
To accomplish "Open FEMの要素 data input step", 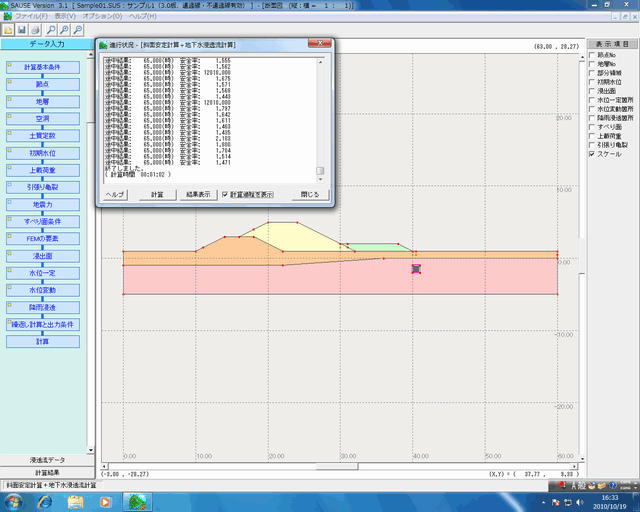I will click(x=43, y=239).
